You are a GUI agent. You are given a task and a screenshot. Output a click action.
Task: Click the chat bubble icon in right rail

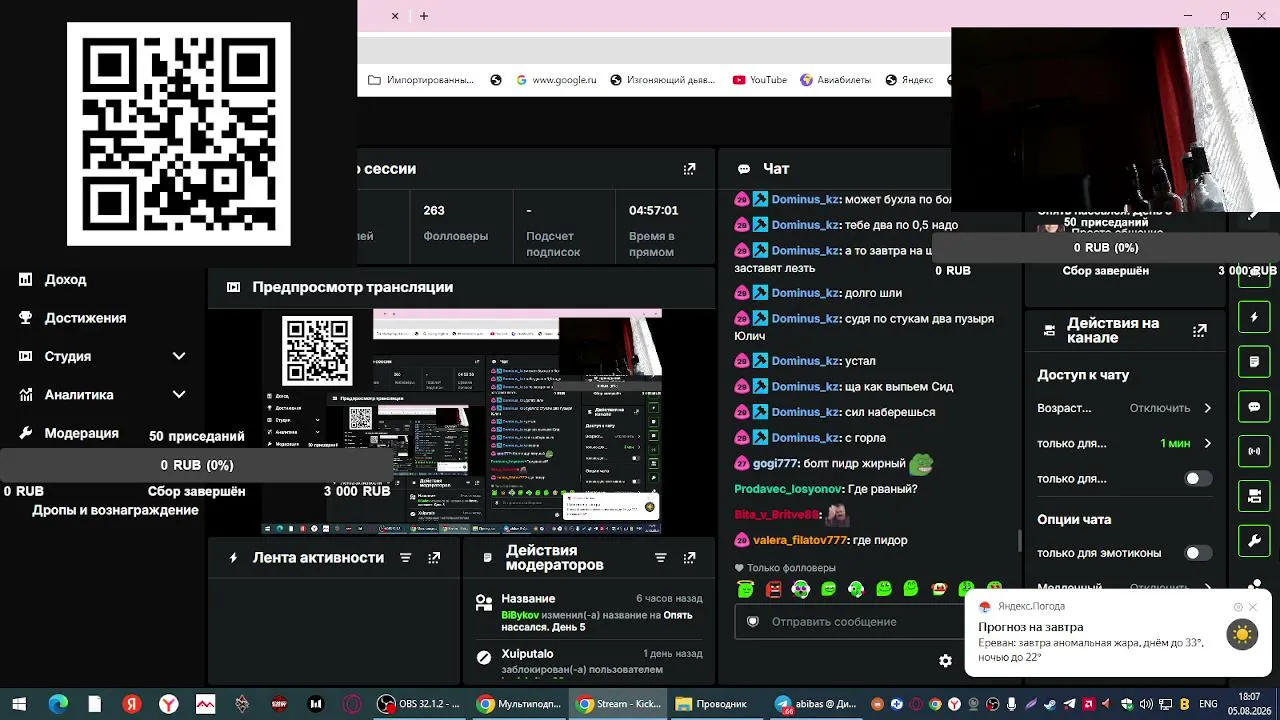point(1254,407)
